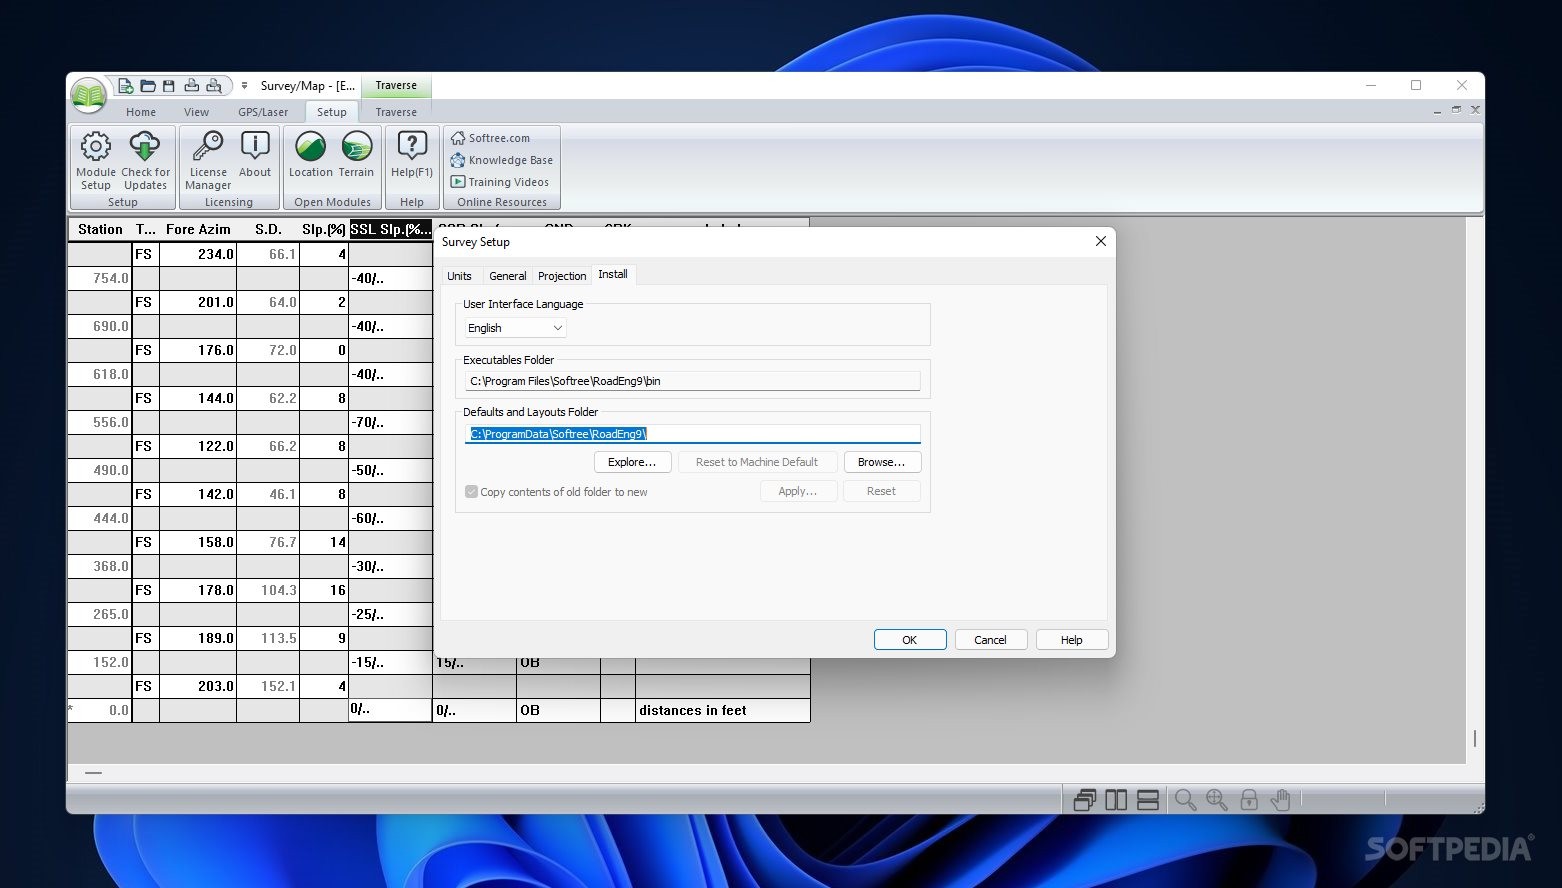Click the pan hand status bar icon
This screenshot has width=1562, height=888.
[1280, 800]
